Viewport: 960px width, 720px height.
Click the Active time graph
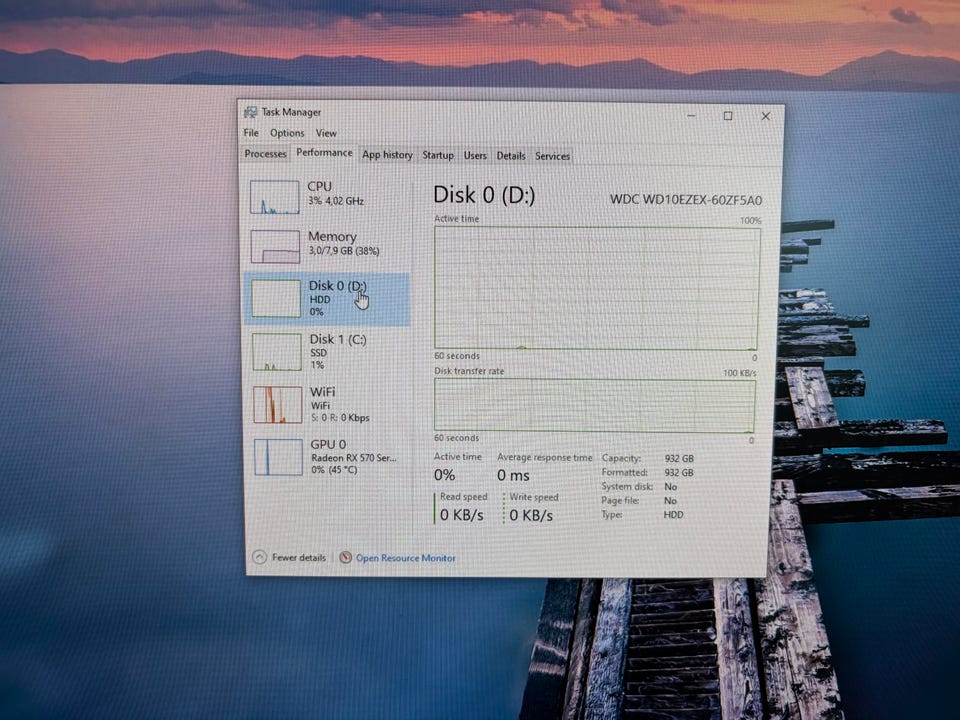point(597,288)
